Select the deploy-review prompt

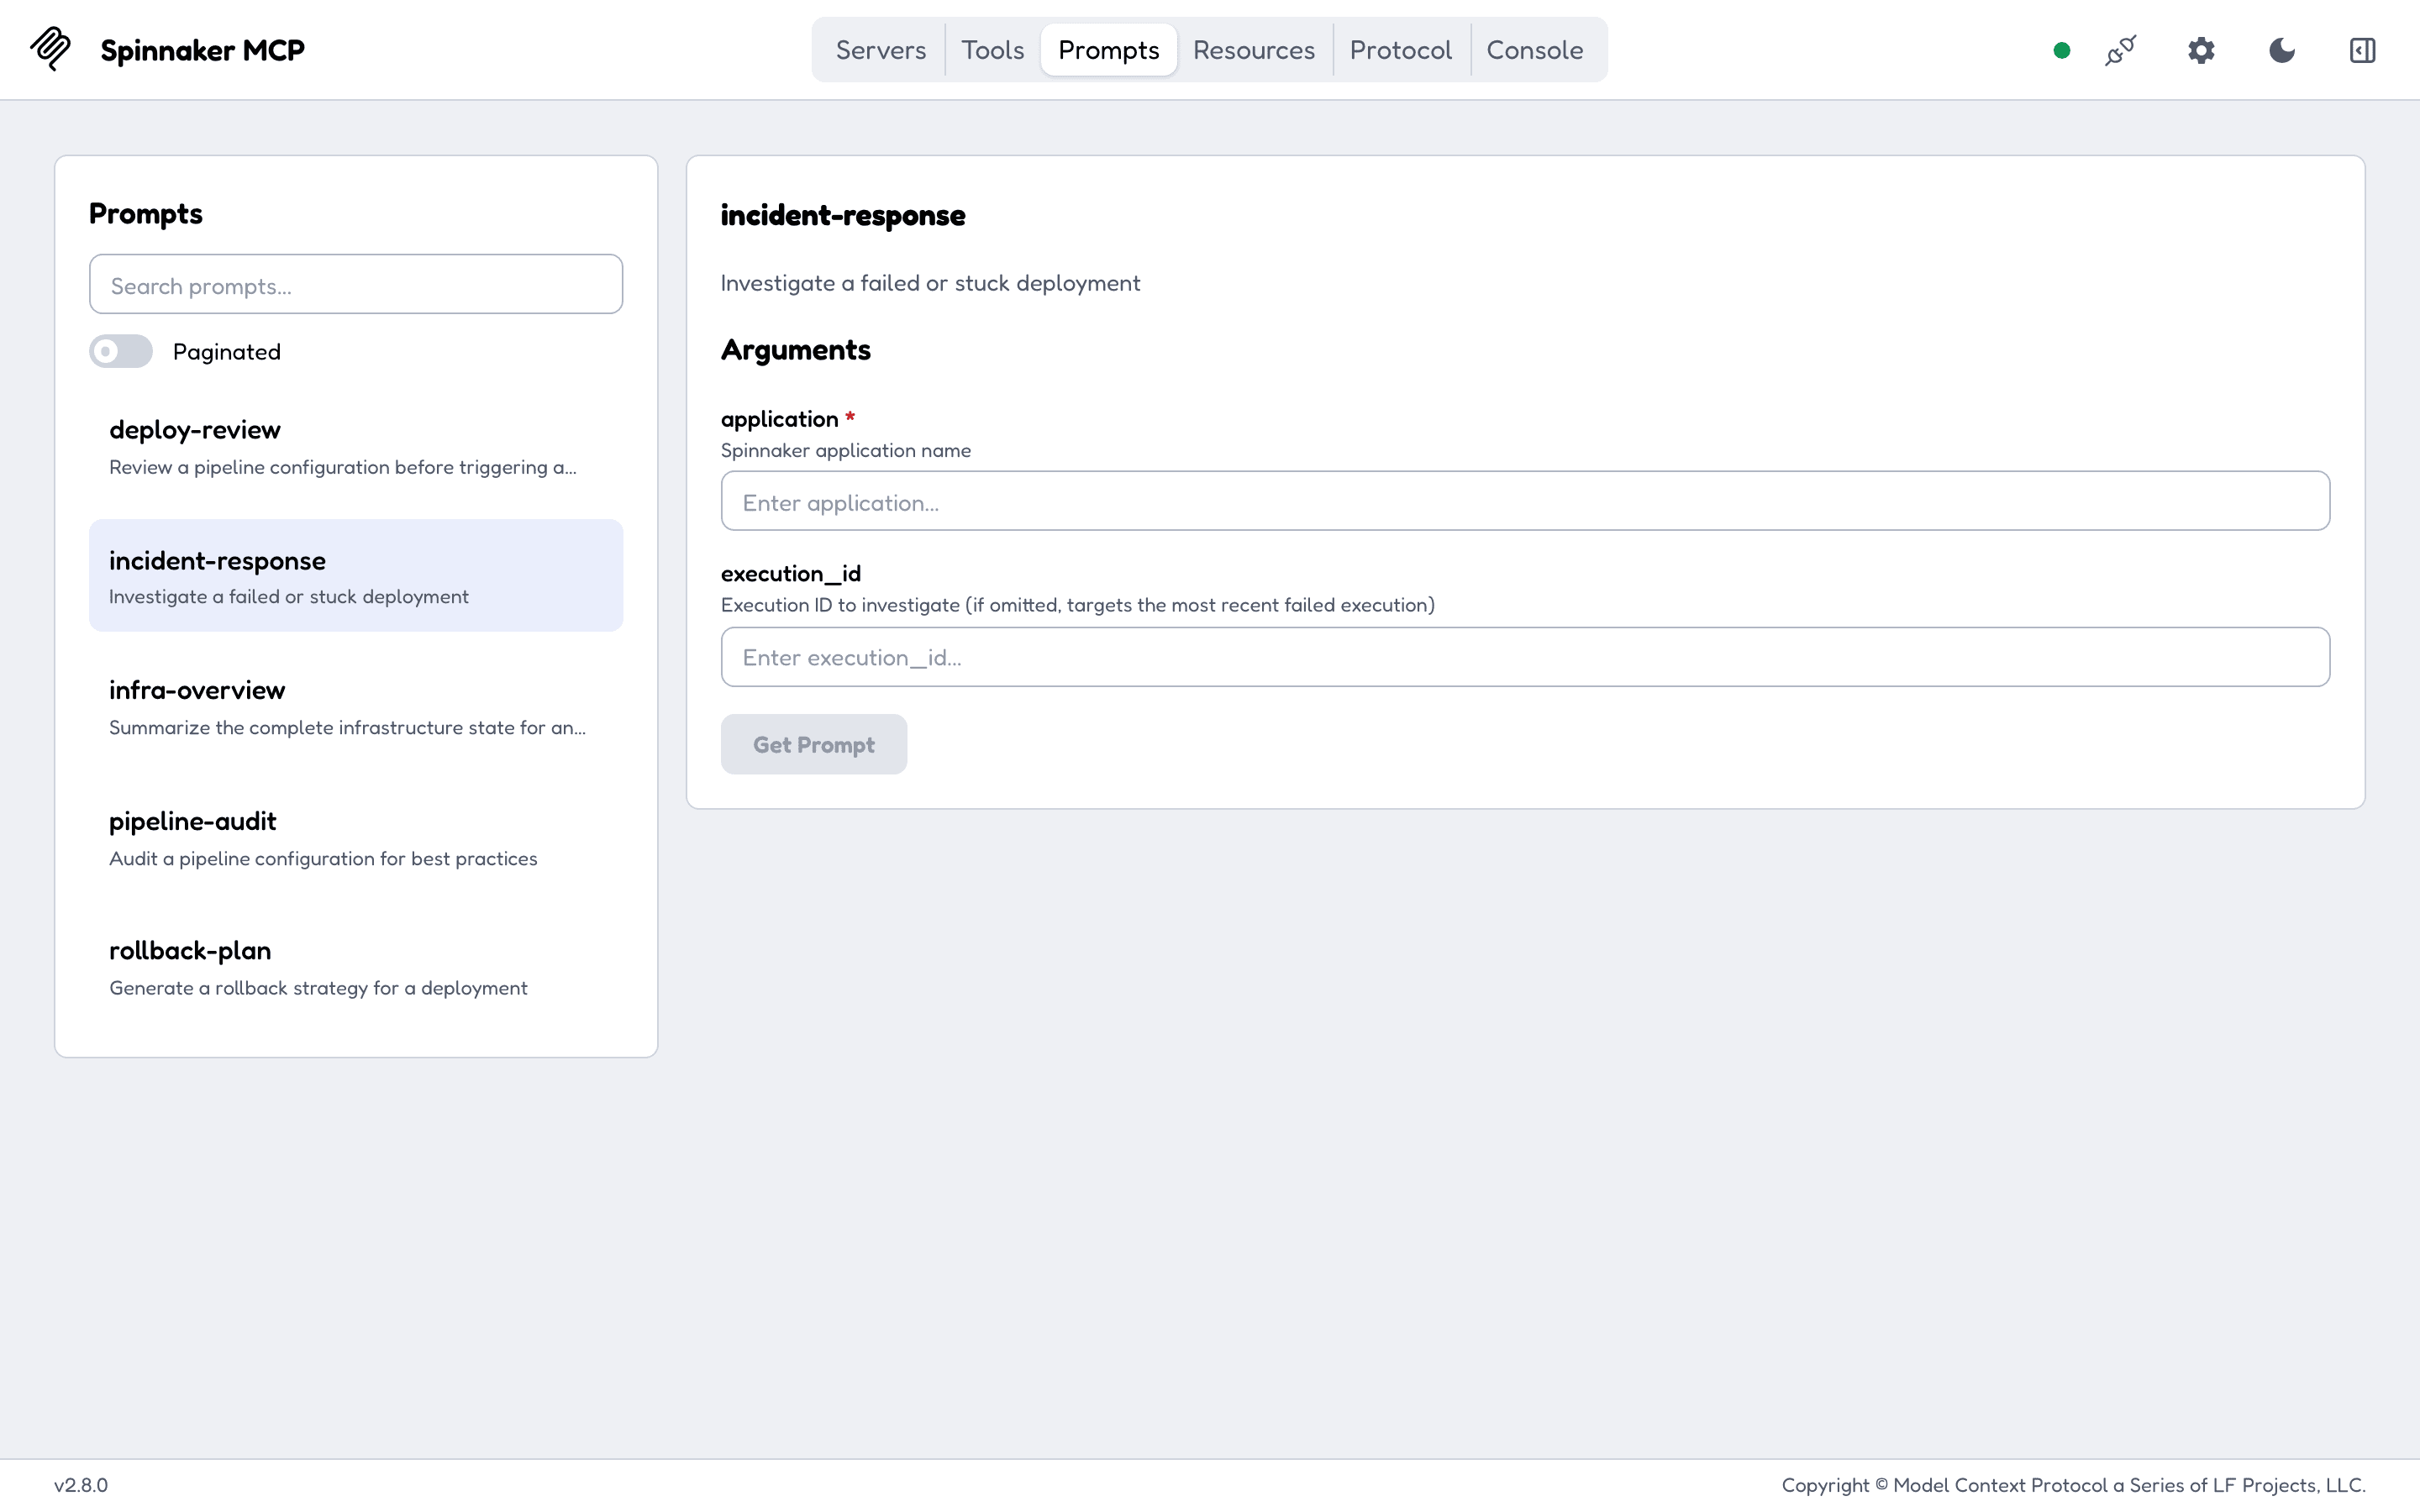[356, 446]
